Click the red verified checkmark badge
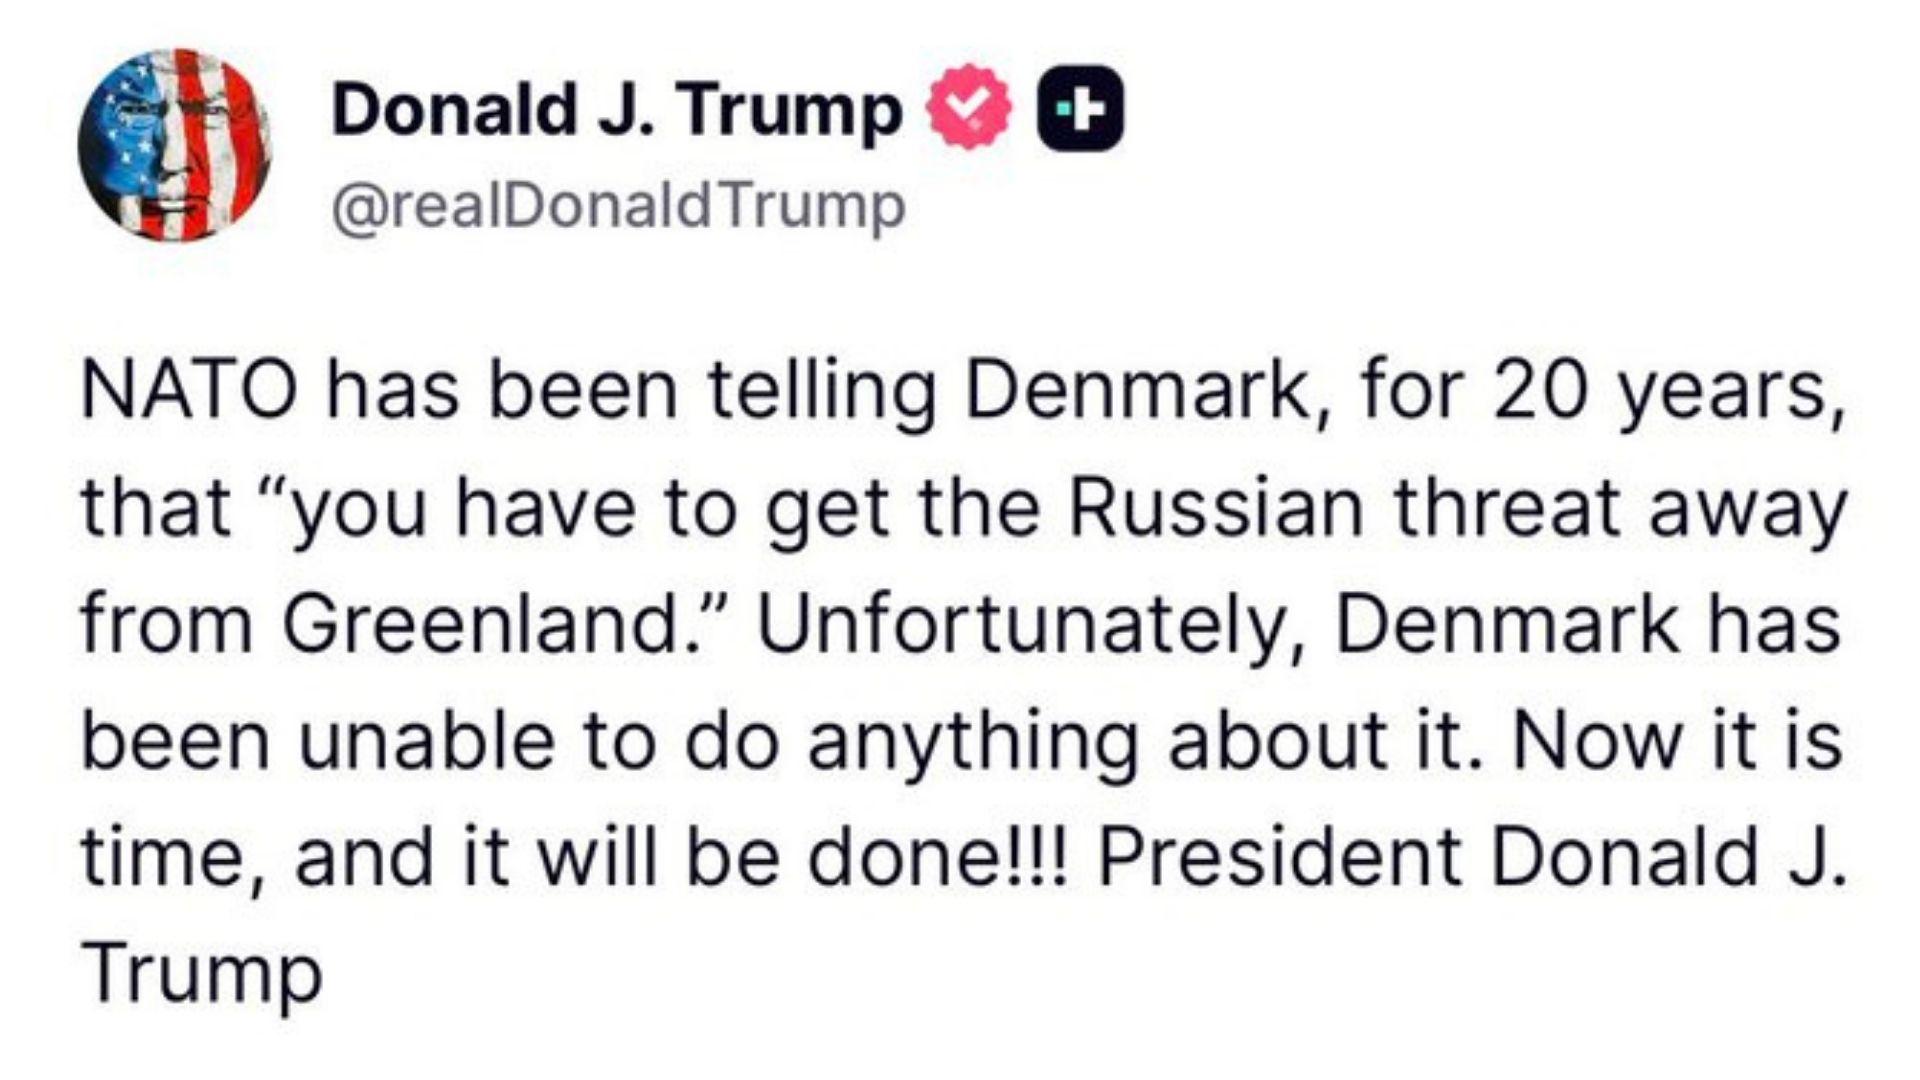The width and height of the screenshot is (1920, 1080). pos(970,108)
